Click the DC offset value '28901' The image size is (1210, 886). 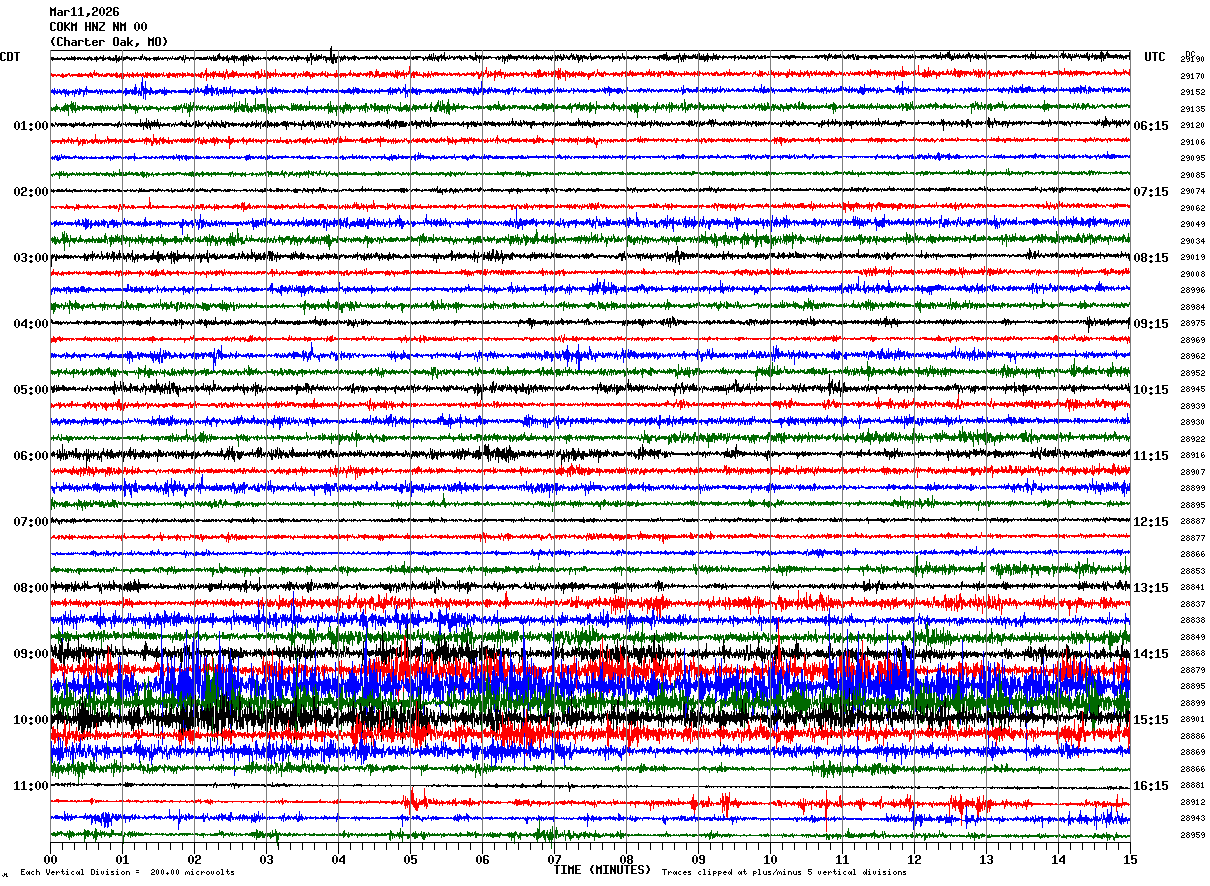[x=1193, y=719]
